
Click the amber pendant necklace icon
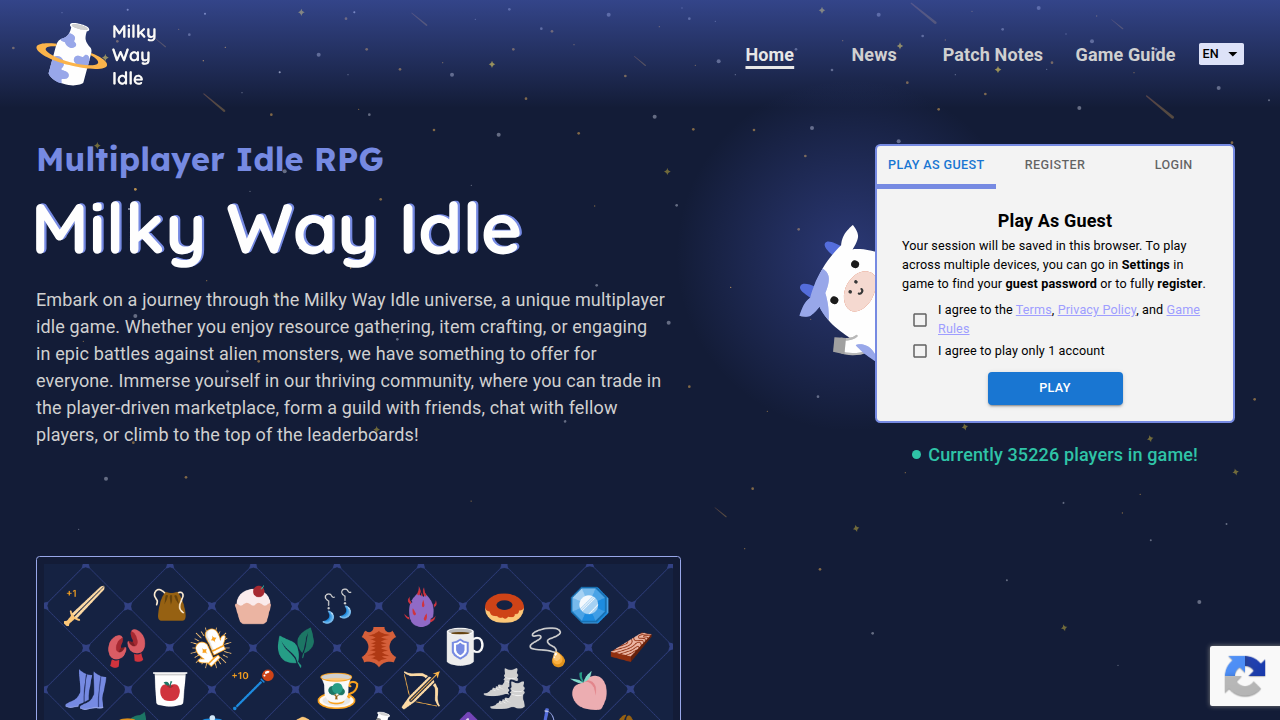pyautogui.click(x=548, y=647)
